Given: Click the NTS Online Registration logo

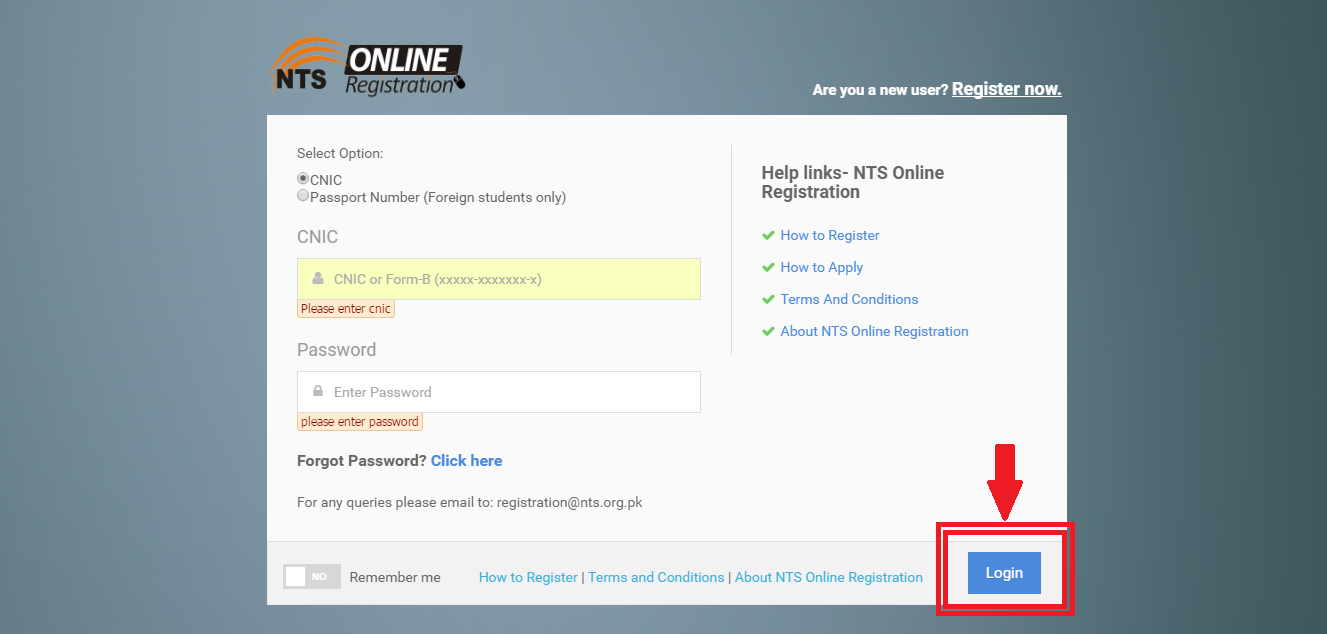Looking at the screenshot, I should [x=369, y=68].
